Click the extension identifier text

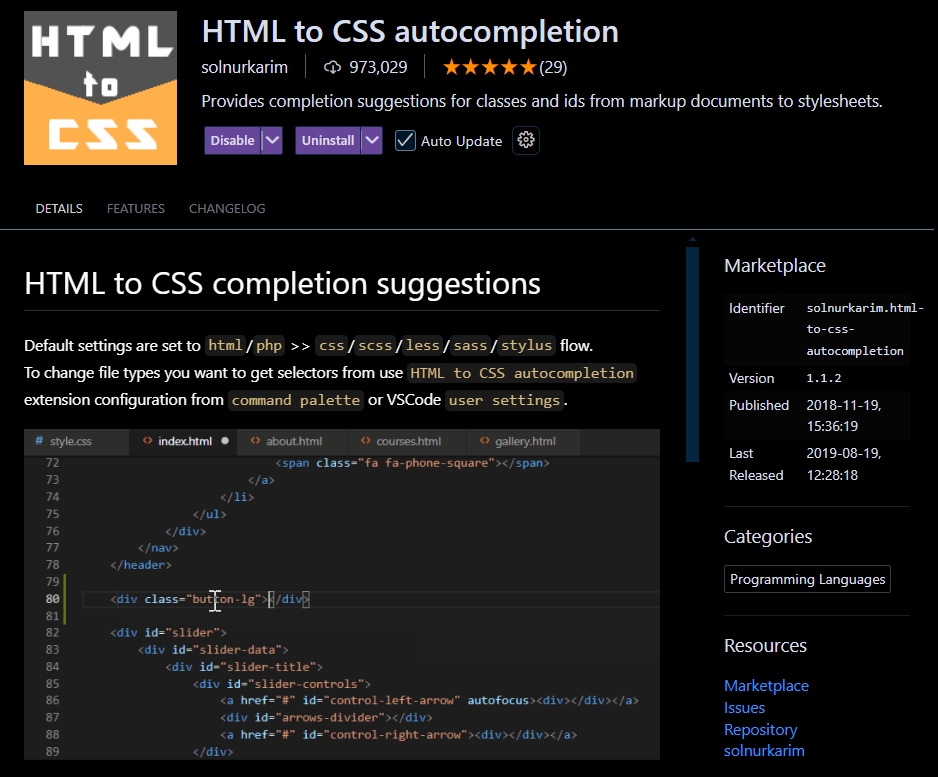click(x=864, y=330)
